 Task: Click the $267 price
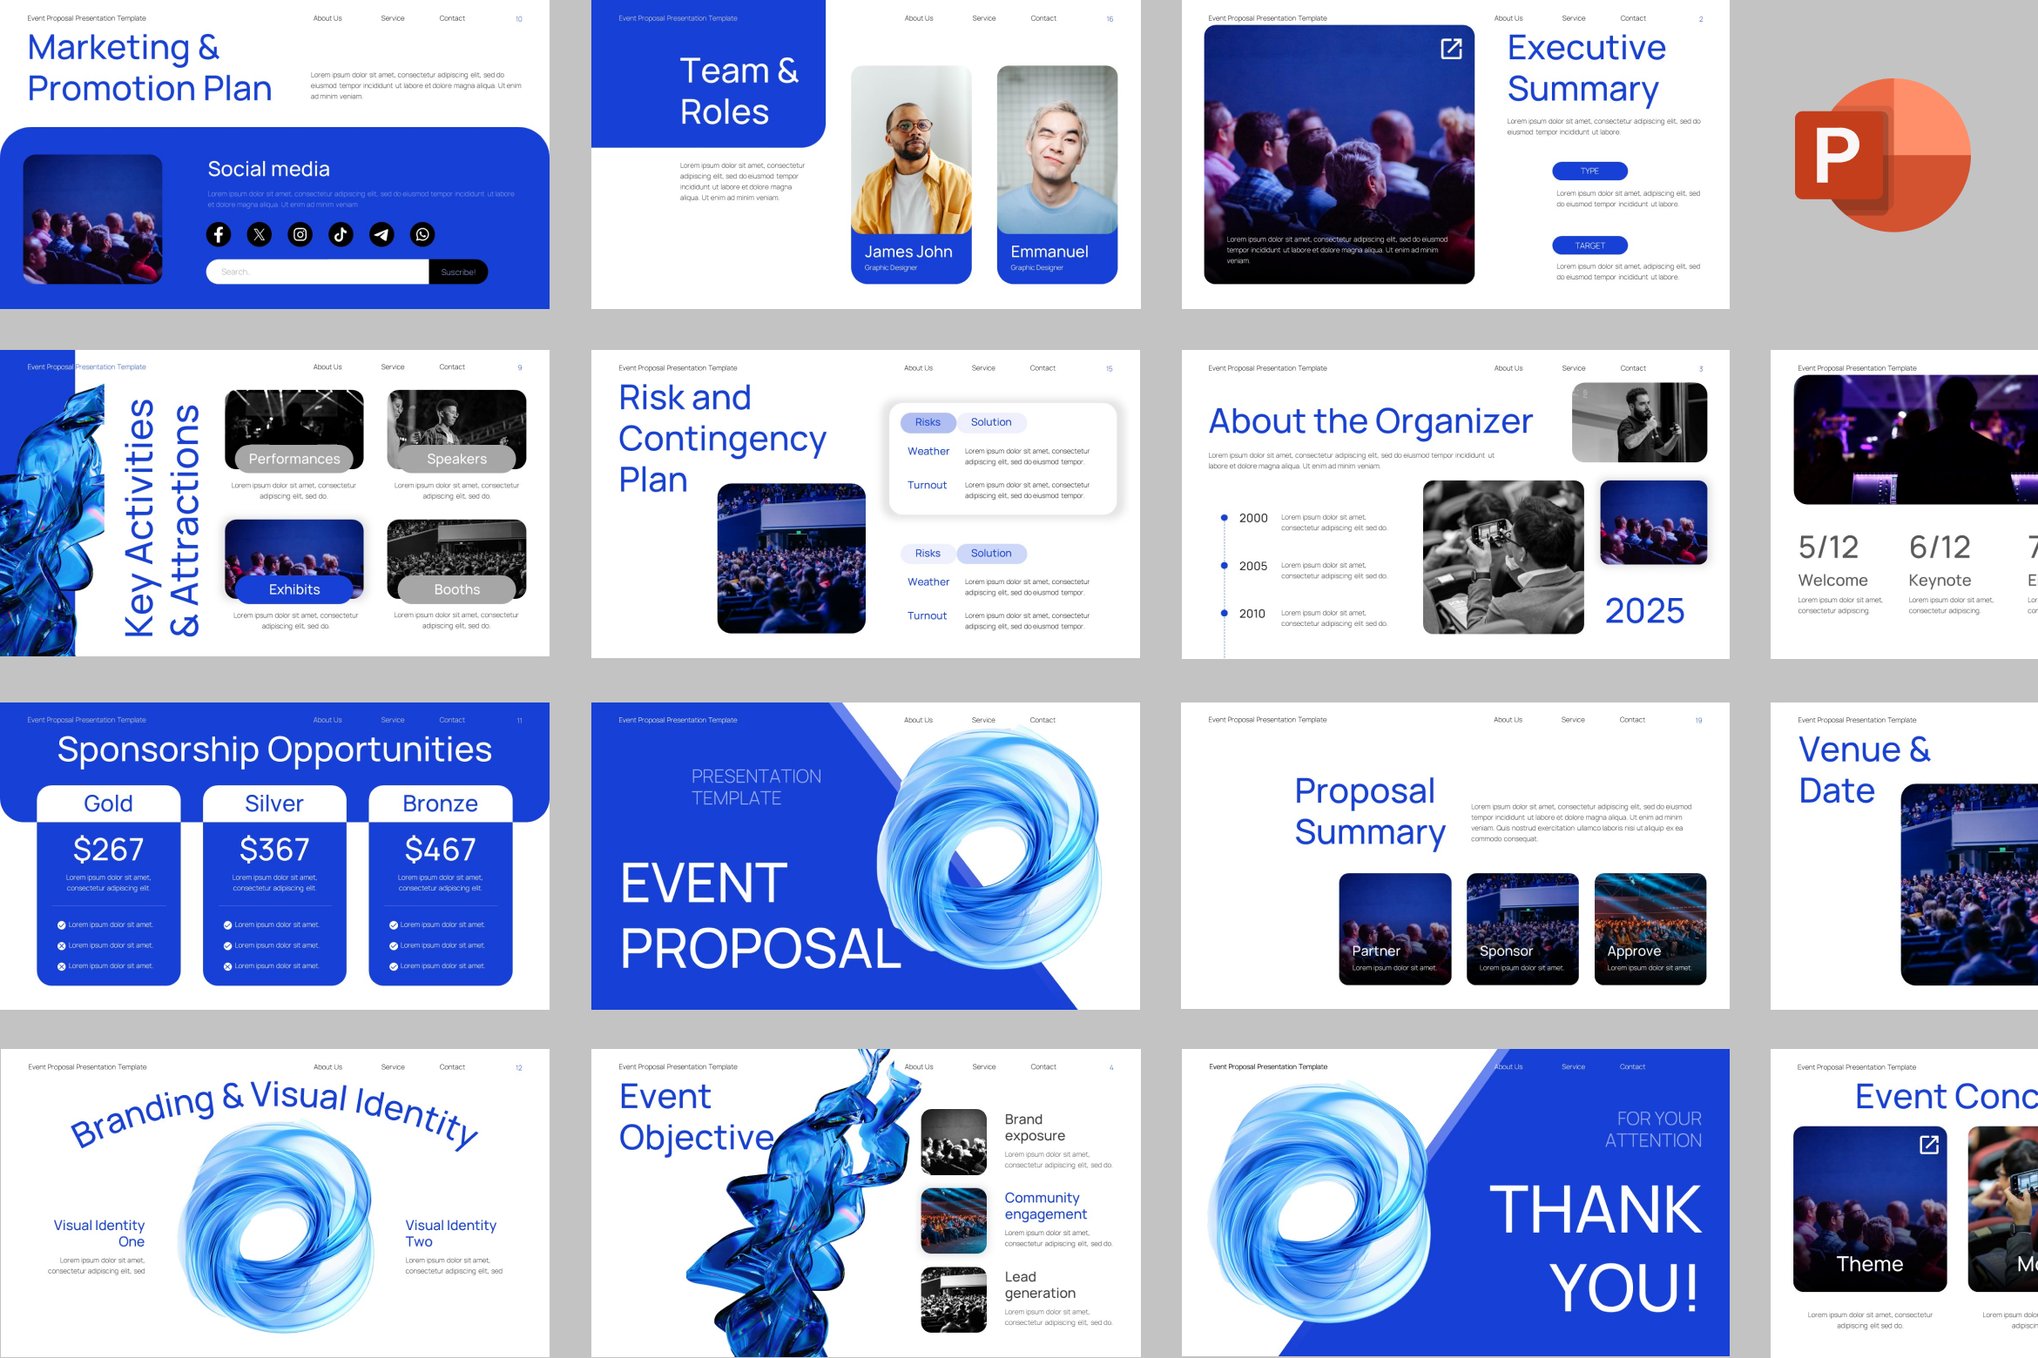point(108,850)
